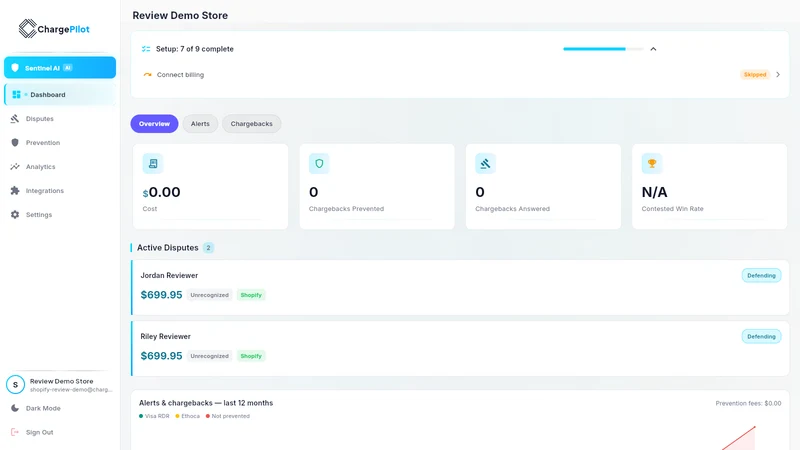Click the 'Setup: 7 of 9 complete' text
Image resolution: width=800 pixels, height=450 pixels.
194,49
